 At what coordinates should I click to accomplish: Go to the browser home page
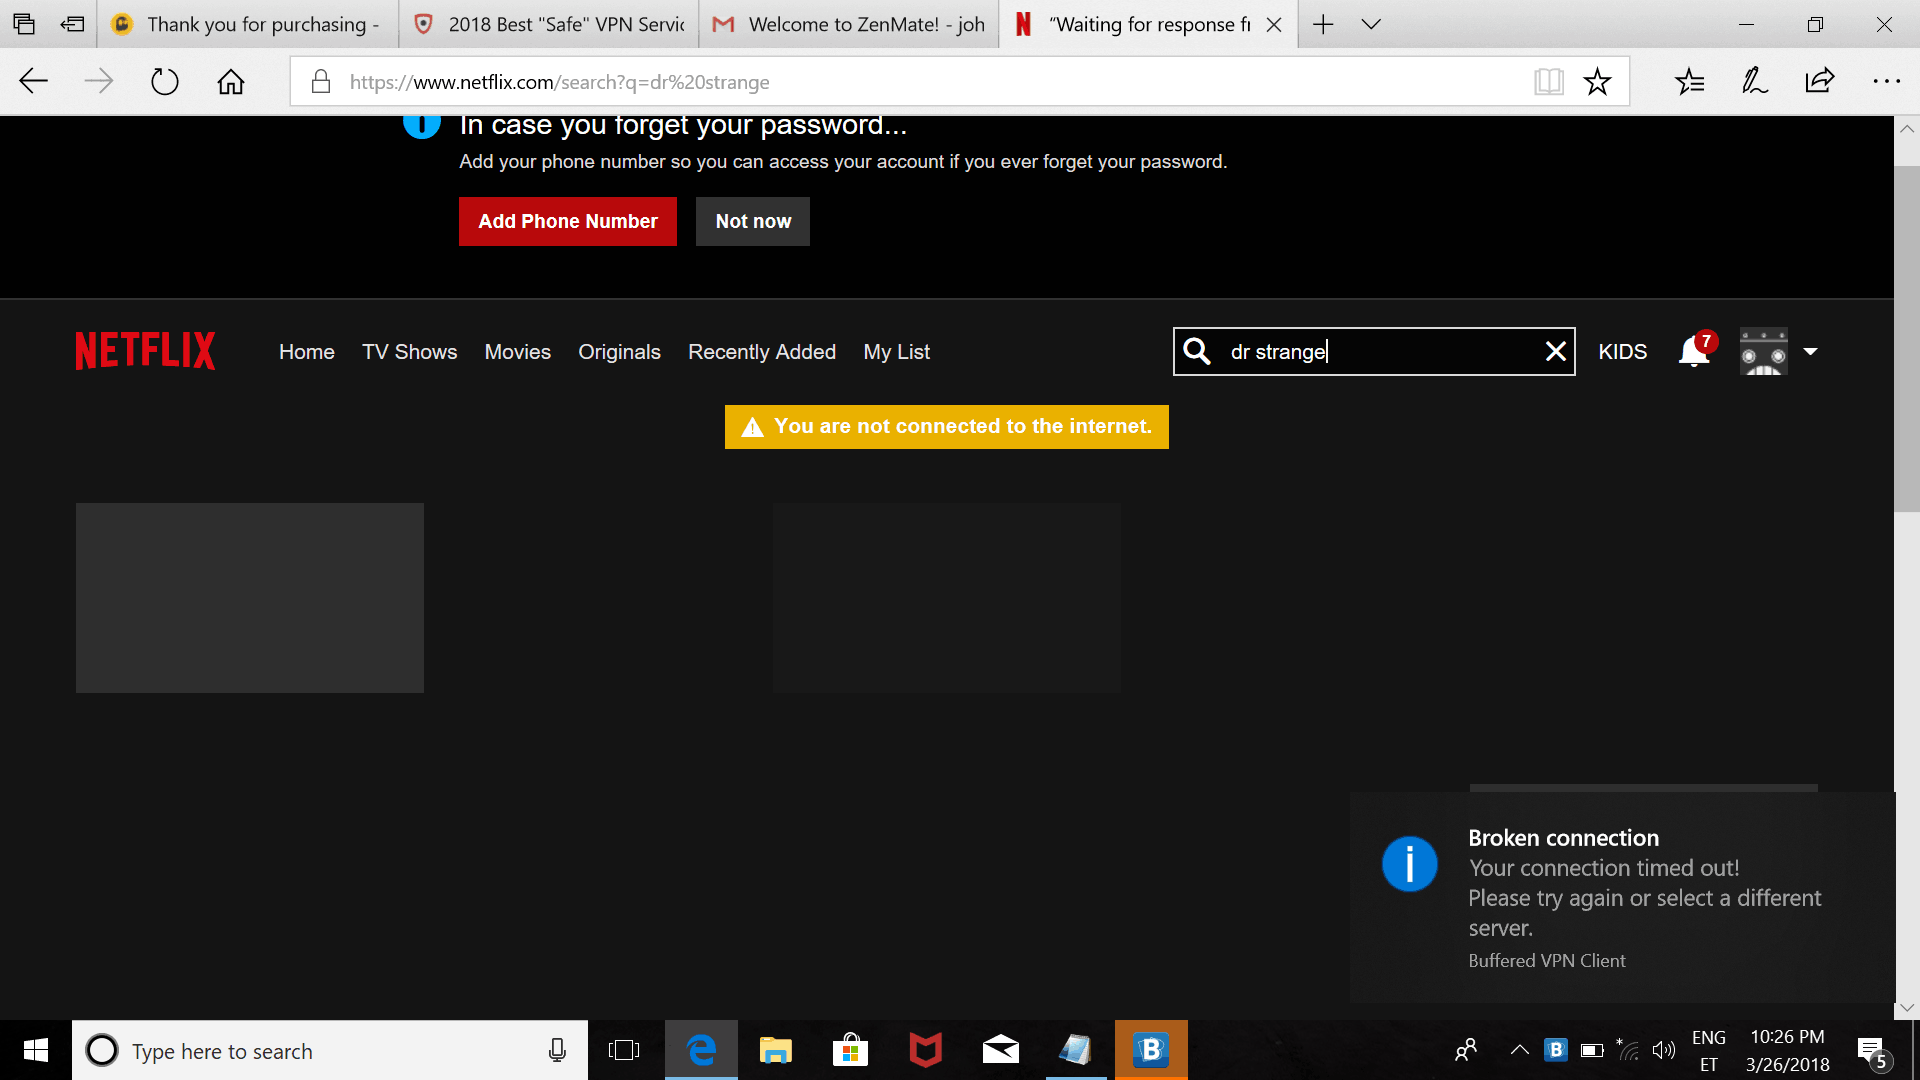[231, 81]
